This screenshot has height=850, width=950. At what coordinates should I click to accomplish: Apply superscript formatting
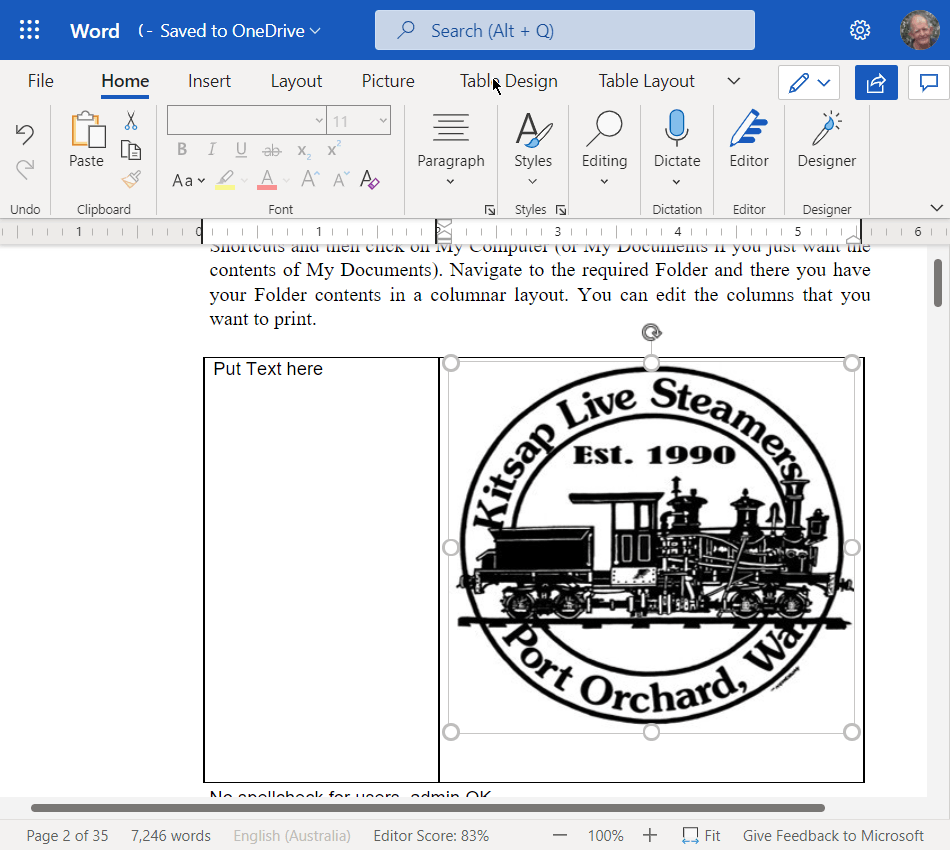tap(334, 149)
